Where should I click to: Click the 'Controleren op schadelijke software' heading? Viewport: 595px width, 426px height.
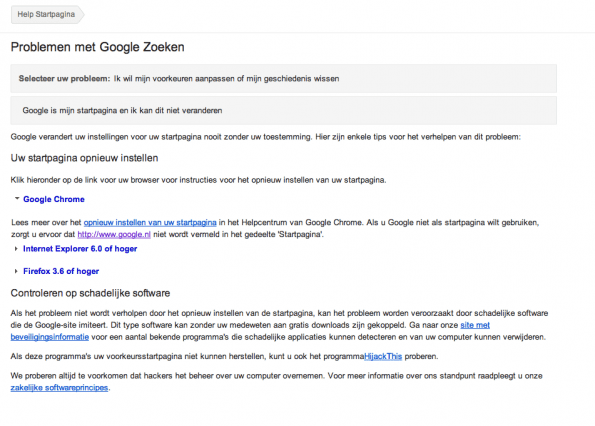point(90,293)
